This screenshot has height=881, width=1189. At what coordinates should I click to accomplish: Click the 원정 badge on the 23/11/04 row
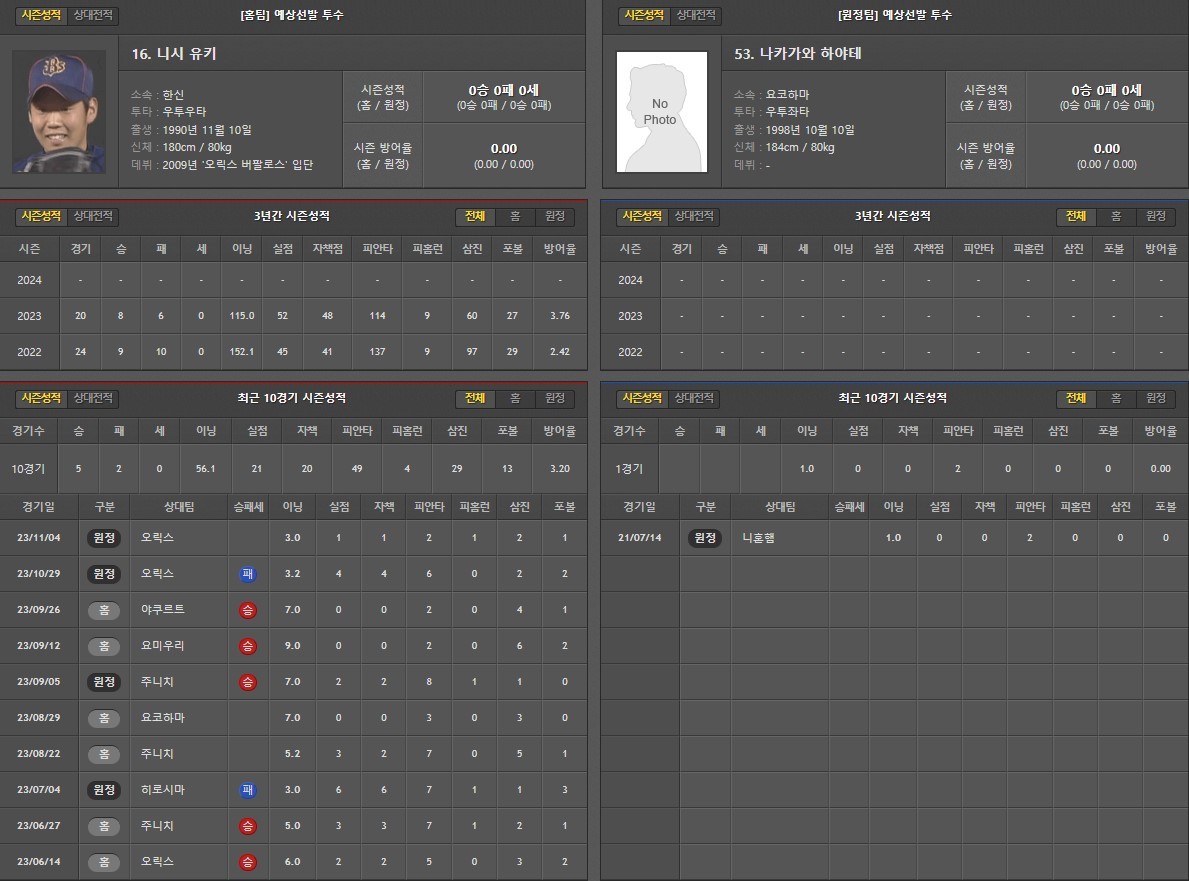tap(104, 538)
